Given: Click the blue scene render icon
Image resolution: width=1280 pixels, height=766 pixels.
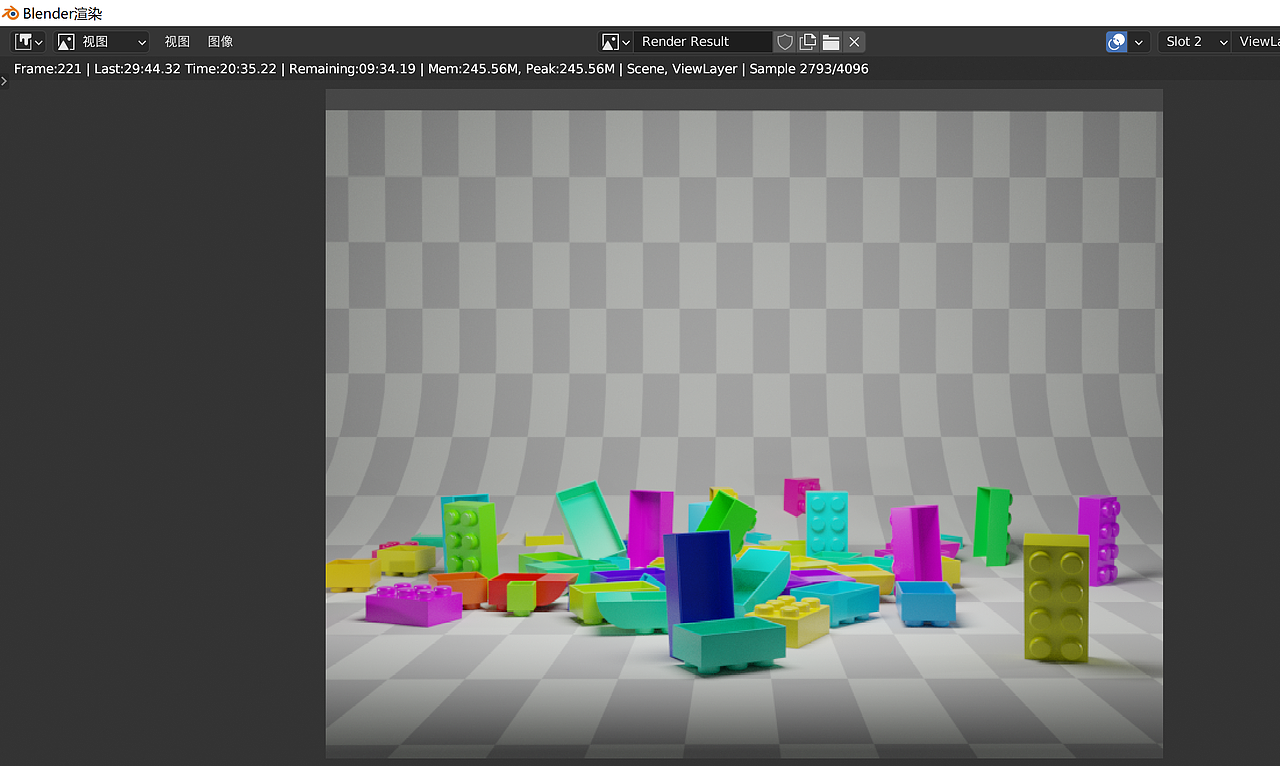Looking at the screenshot, I should [1115, 41].
